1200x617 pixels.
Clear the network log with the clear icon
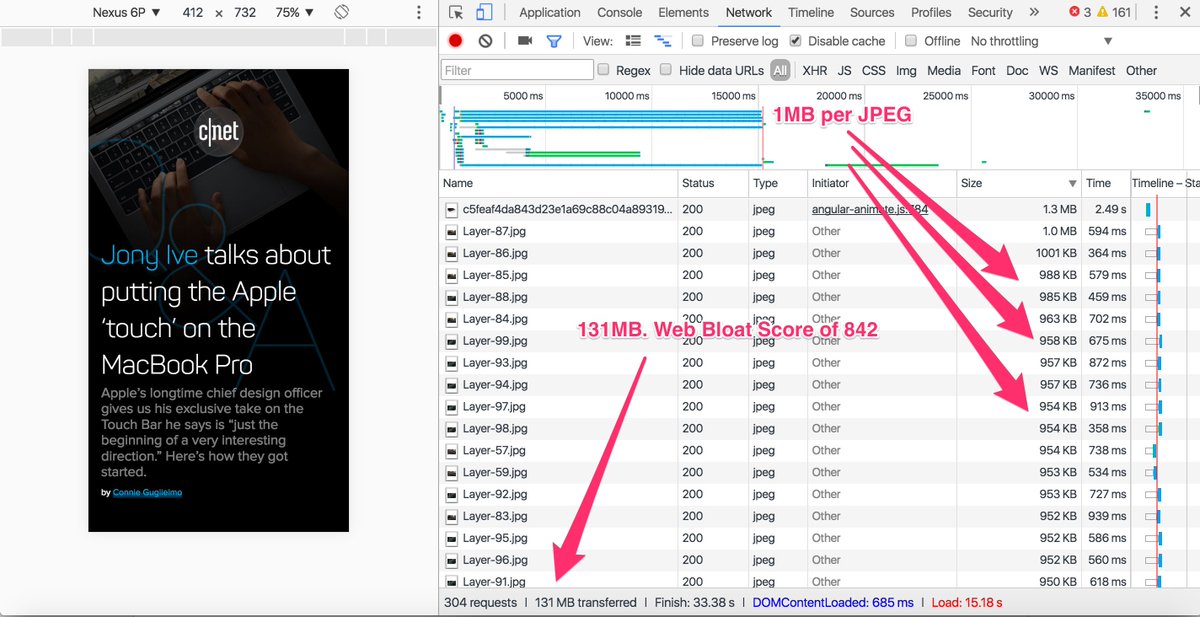(x=485, y=41)
